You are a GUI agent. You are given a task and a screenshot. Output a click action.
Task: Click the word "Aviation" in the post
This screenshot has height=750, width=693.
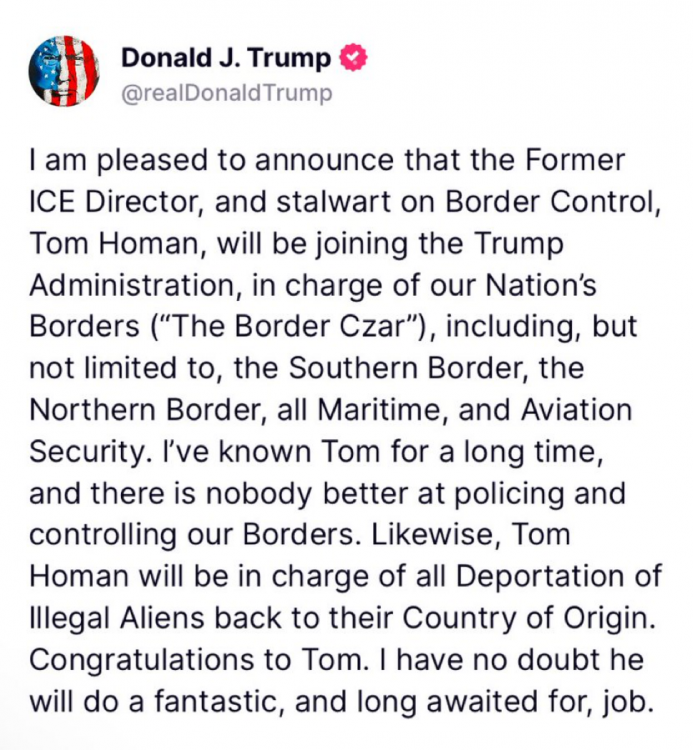[x=582, y=409]
